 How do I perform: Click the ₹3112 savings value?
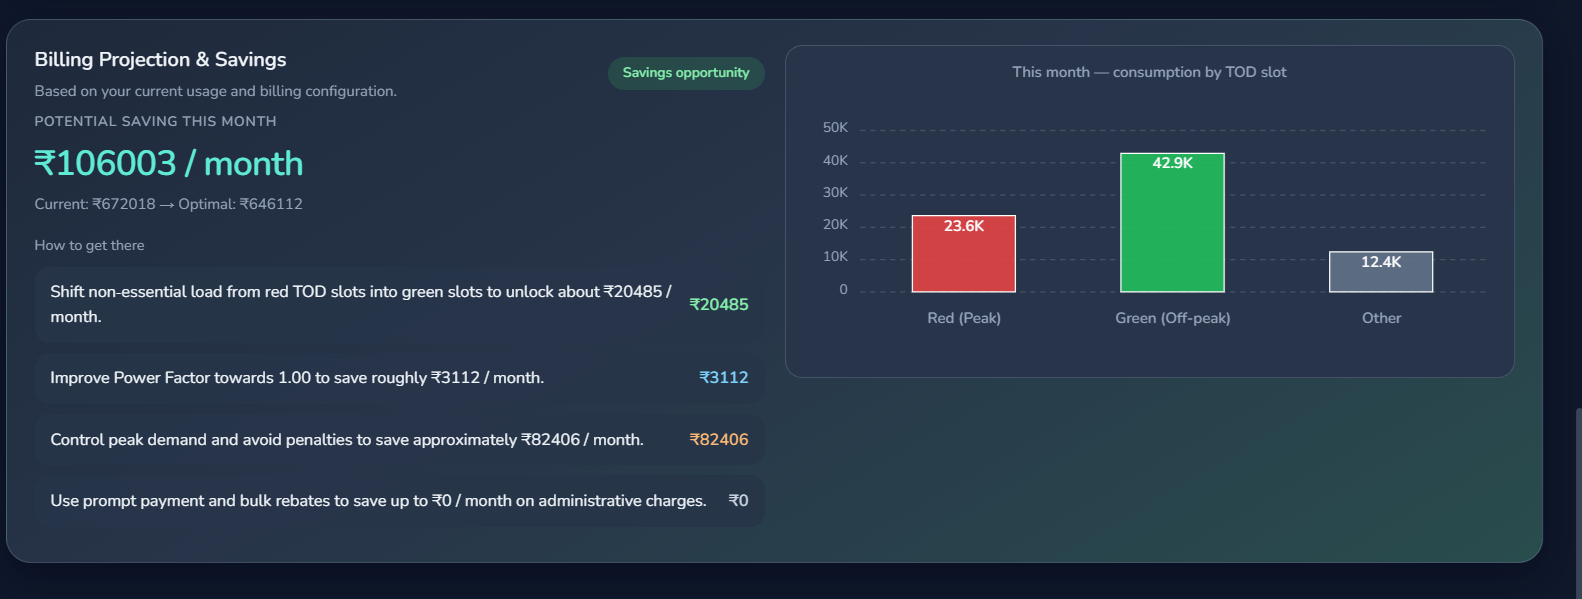point(723,378)
